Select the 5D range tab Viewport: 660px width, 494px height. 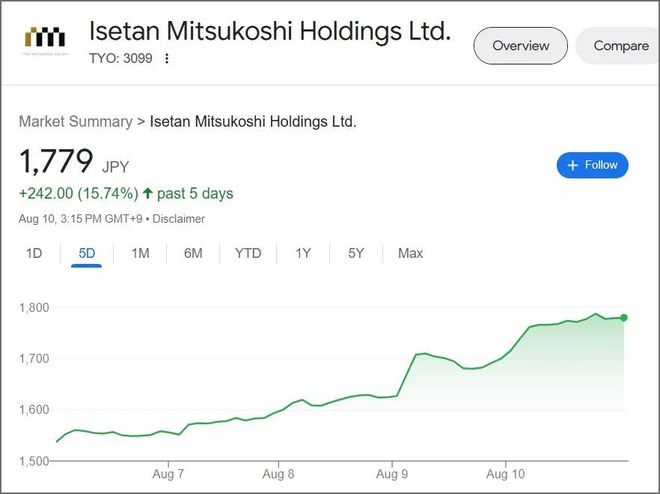(x=87, y=253)
